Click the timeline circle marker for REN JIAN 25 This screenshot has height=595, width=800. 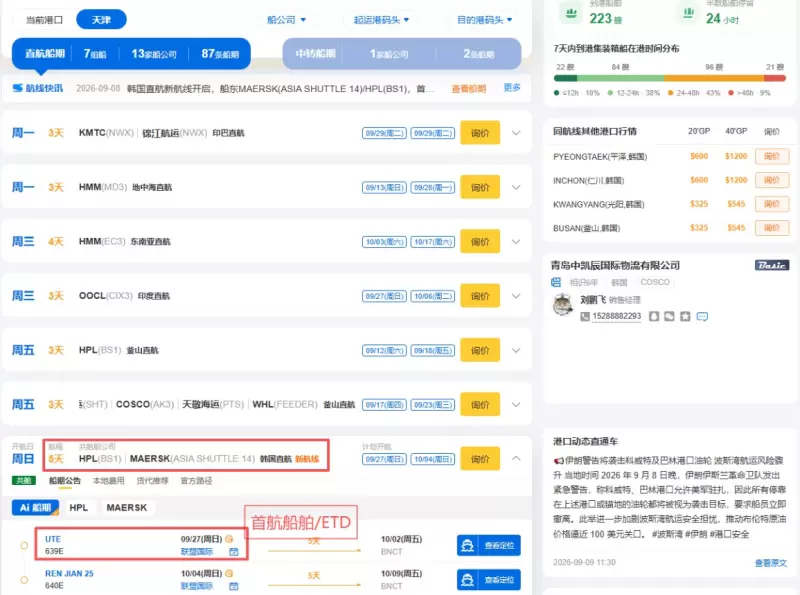point(24,580)
